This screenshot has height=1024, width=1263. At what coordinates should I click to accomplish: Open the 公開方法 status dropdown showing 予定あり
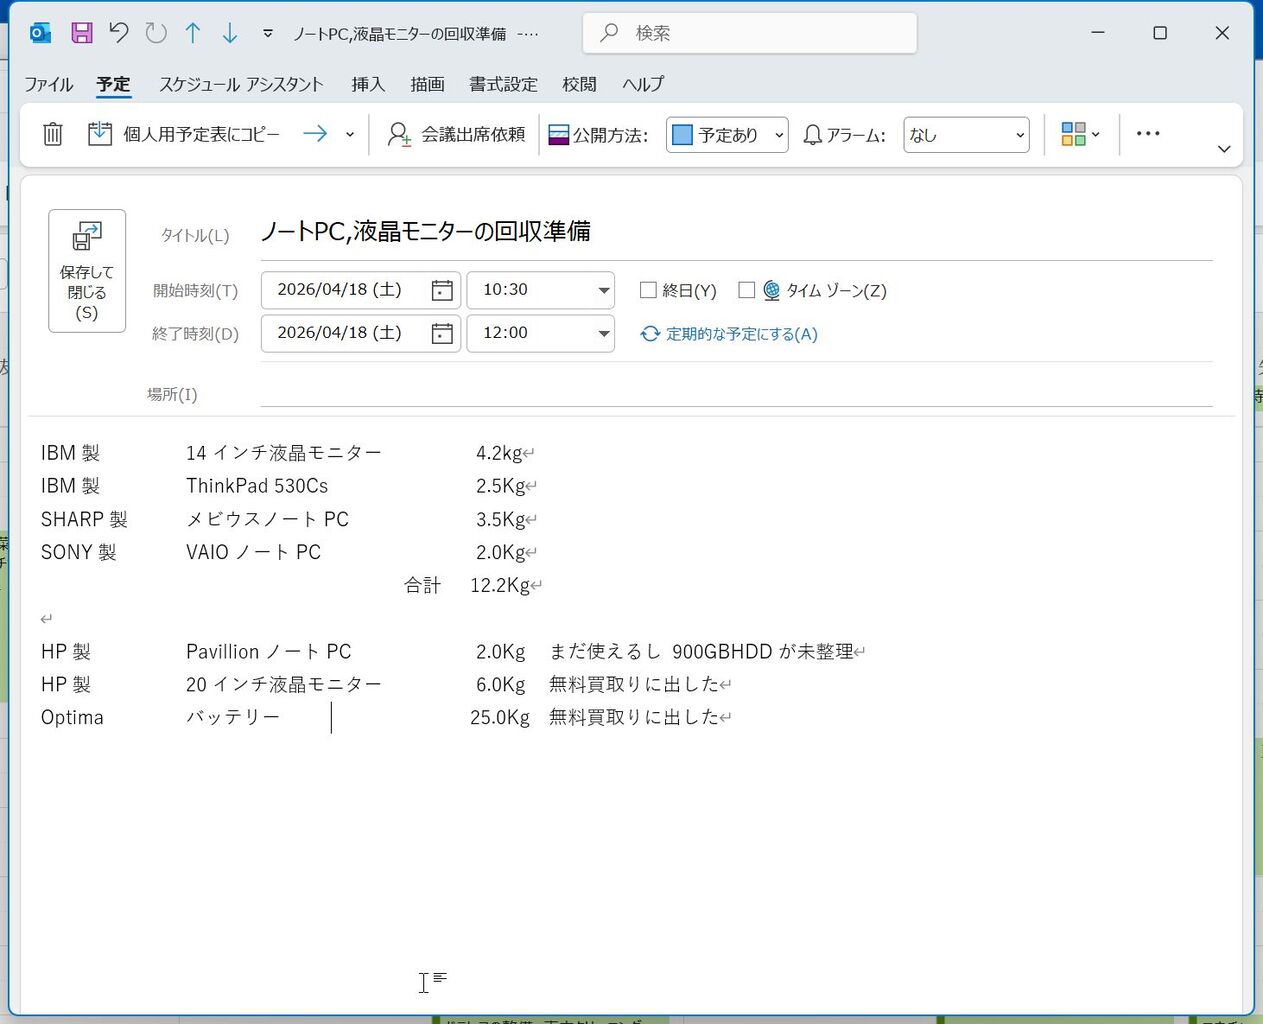(727, 135)
